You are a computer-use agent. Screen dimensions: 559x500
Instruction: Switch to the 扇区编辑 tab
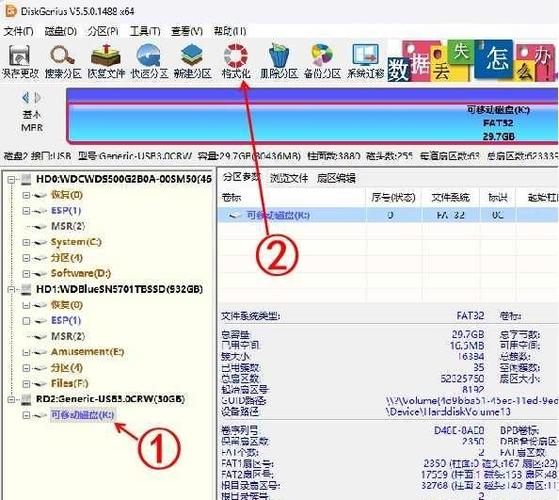point(336,178)
